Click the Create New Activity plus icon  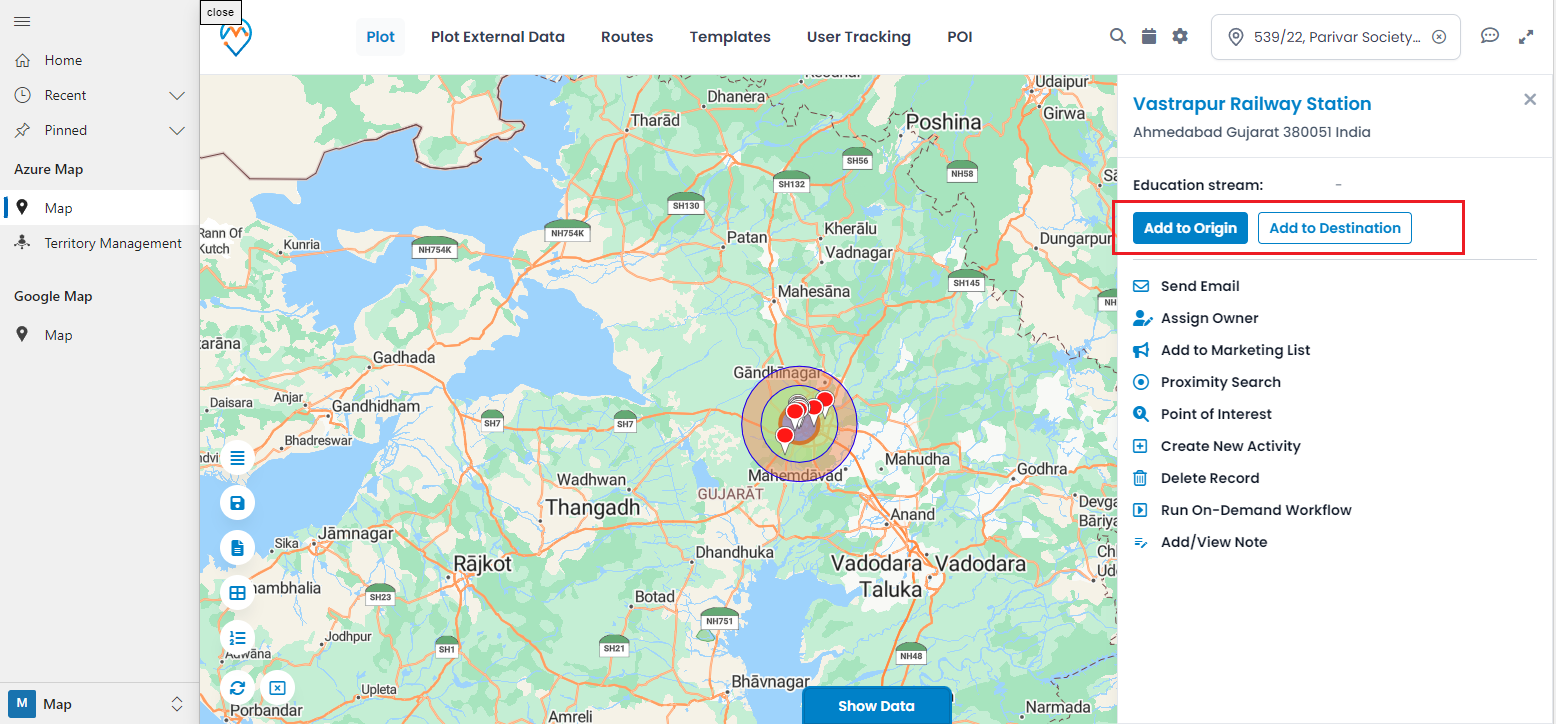tap(1140, 446)
